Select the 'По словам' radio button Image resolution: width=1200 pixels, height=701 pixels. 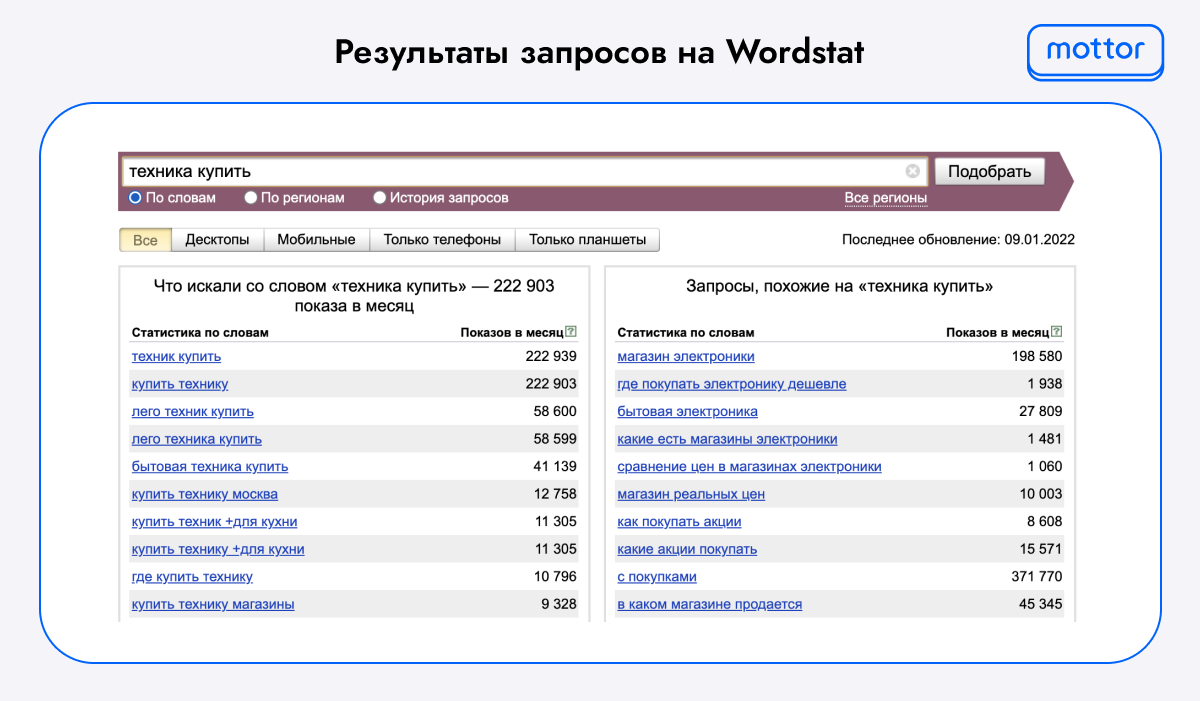click(x=136, y=198)
